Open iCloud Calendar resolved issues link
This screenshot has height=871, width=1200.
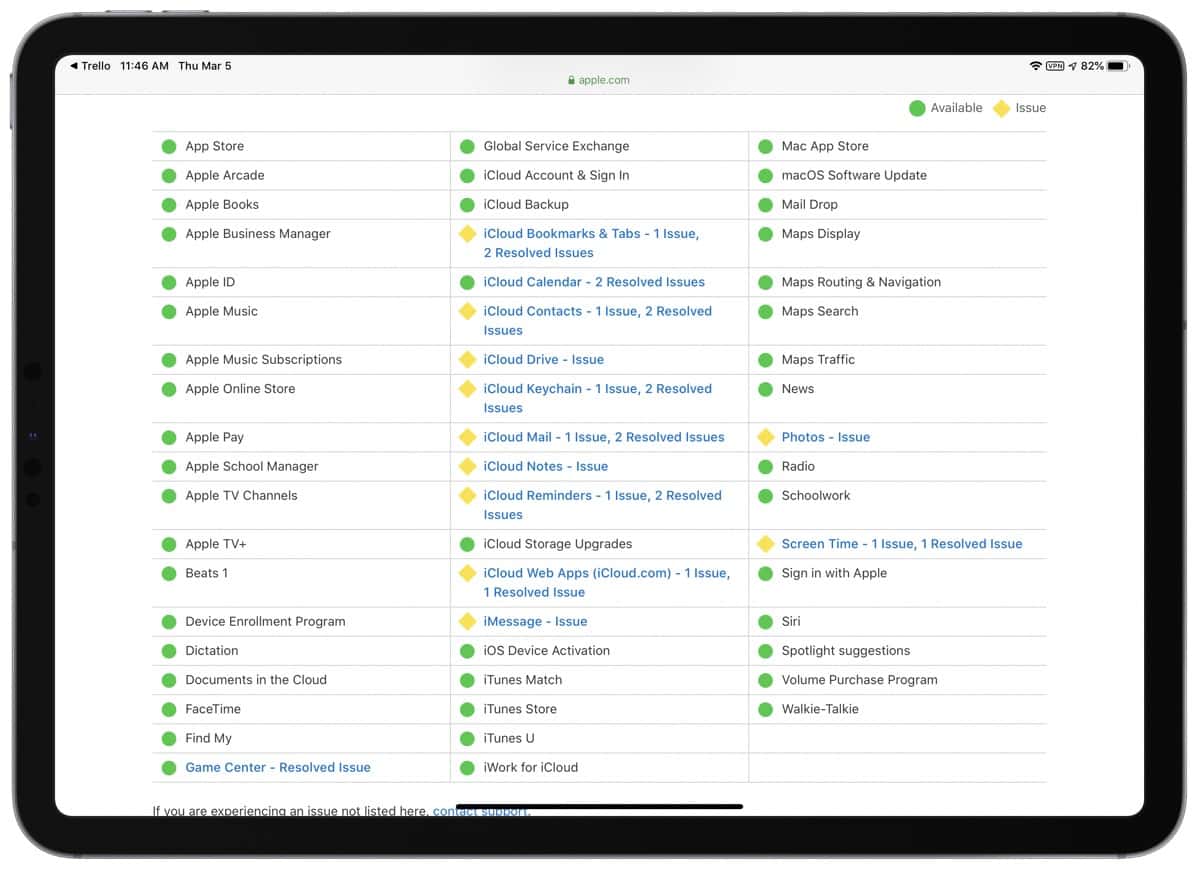point(594,282)
